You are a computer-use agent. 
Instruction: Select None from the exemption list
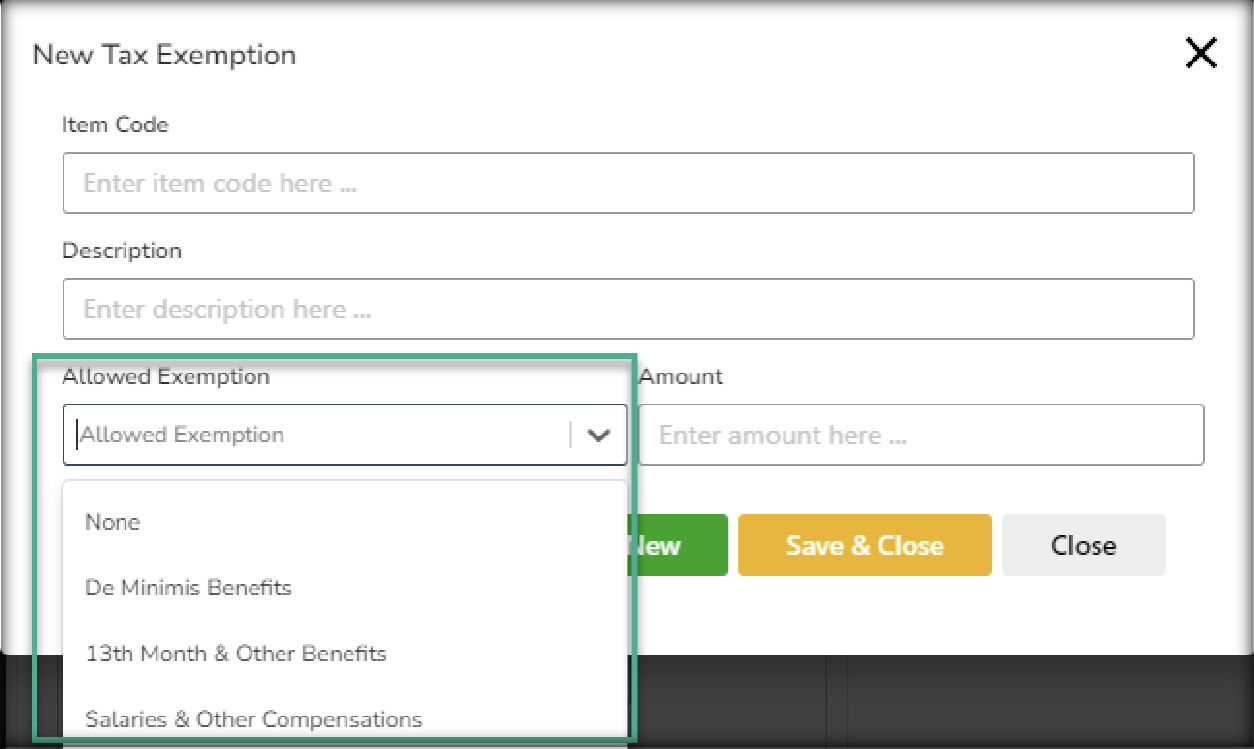113,522
